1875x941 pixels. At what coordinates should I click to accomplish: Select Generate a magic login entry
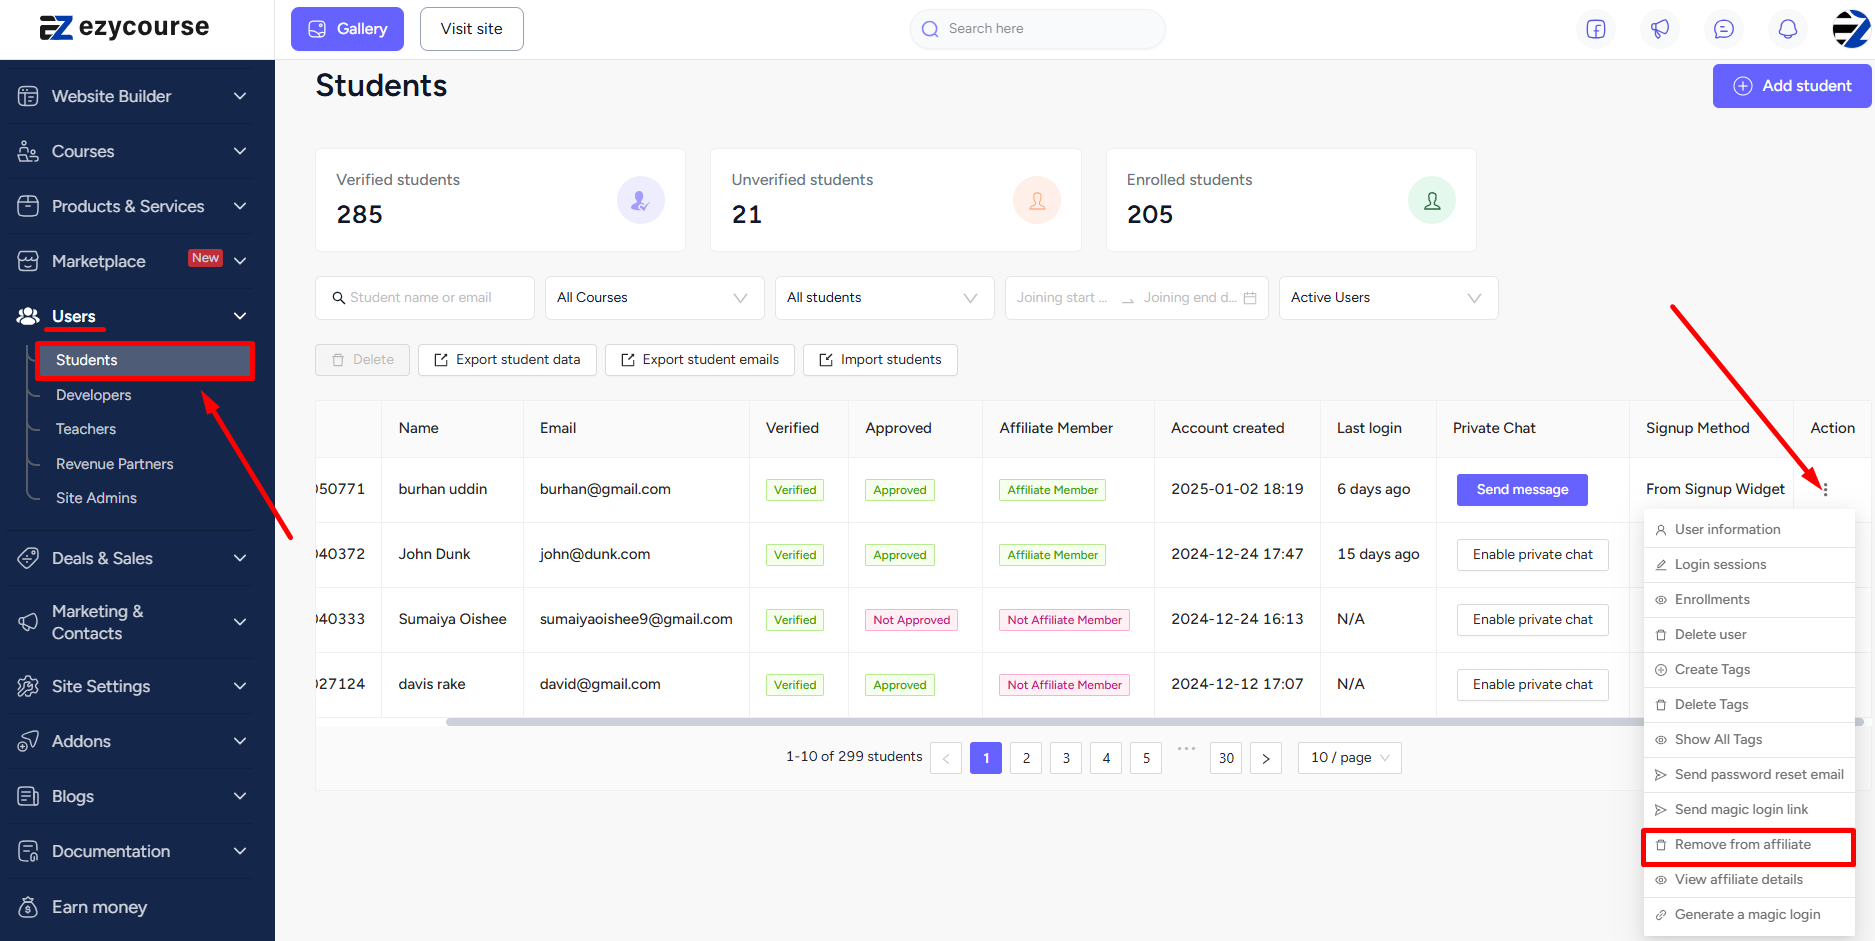(1749, 915)
